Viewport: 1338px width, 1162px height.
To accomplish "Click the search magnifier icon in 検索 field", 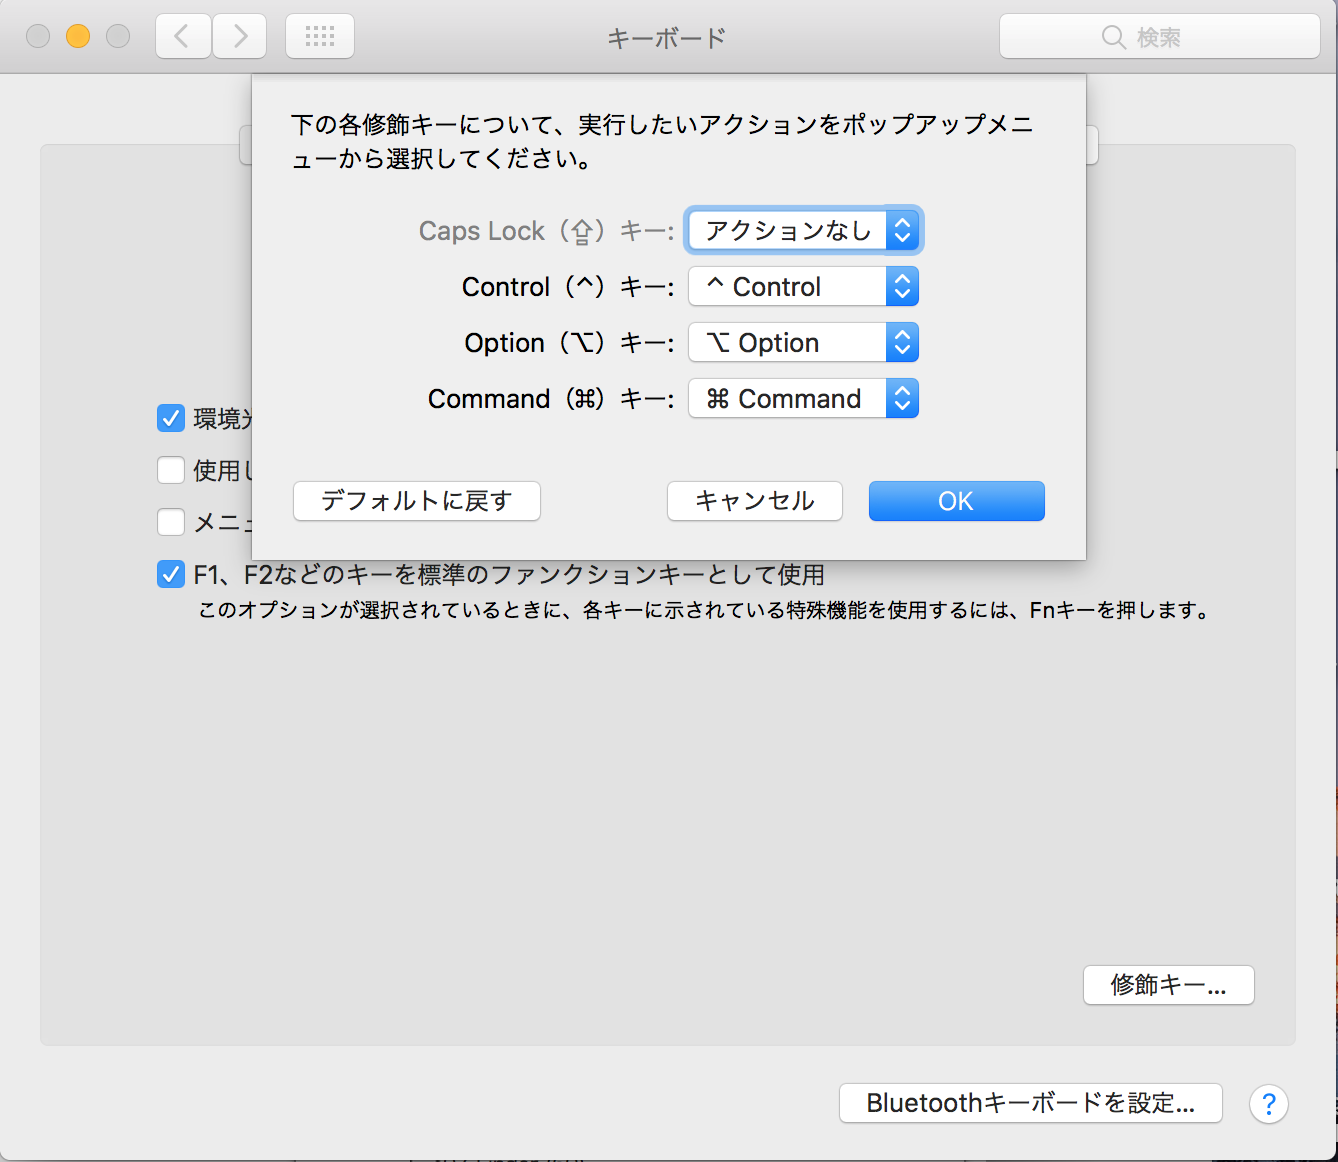I will (1114, 37).
